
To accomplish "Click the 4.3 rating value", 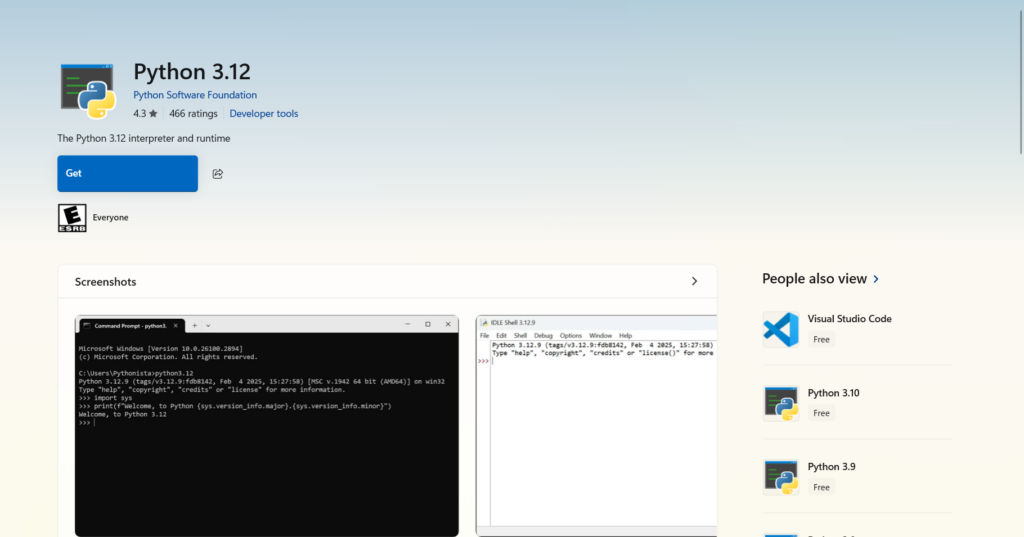I will [140, 114].
